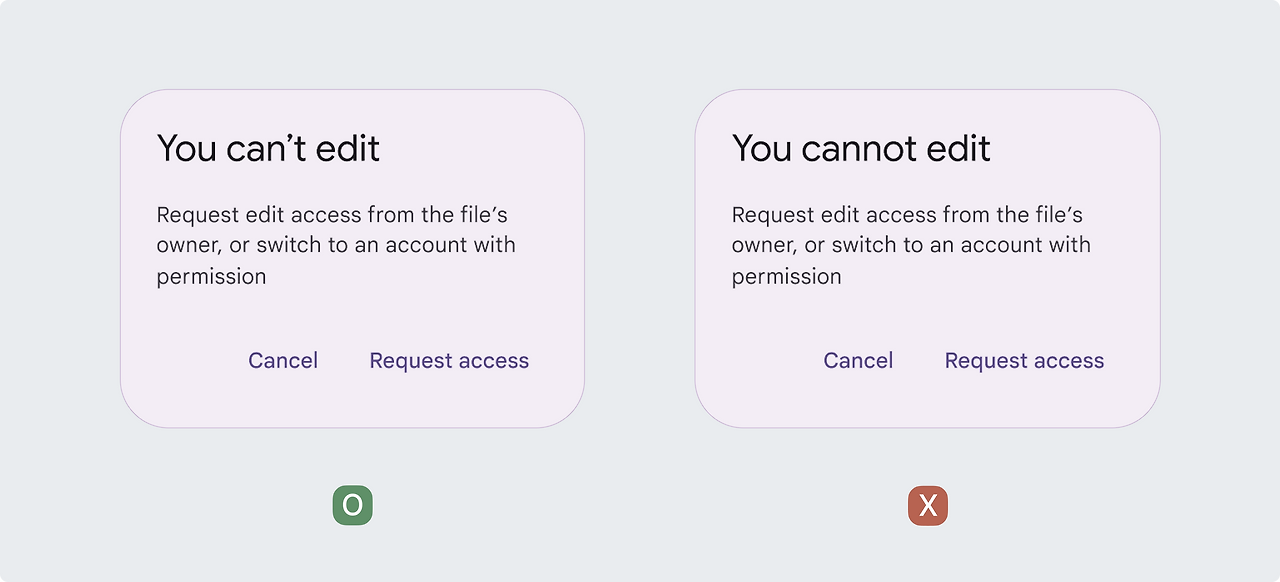Click the word "account" in the right dialog
This screenshot has height=582, width=1280.
1003,246
